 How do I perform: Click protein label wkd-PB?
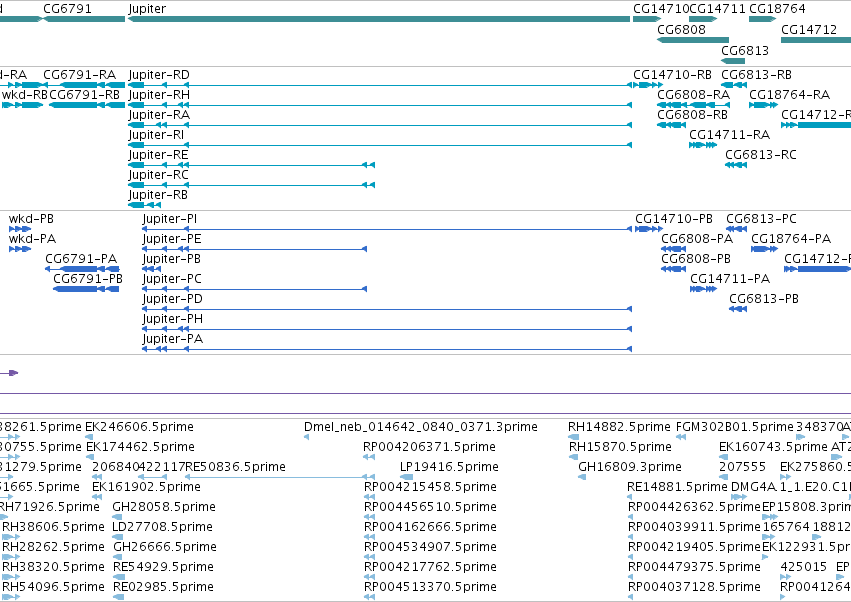[31, 219]
